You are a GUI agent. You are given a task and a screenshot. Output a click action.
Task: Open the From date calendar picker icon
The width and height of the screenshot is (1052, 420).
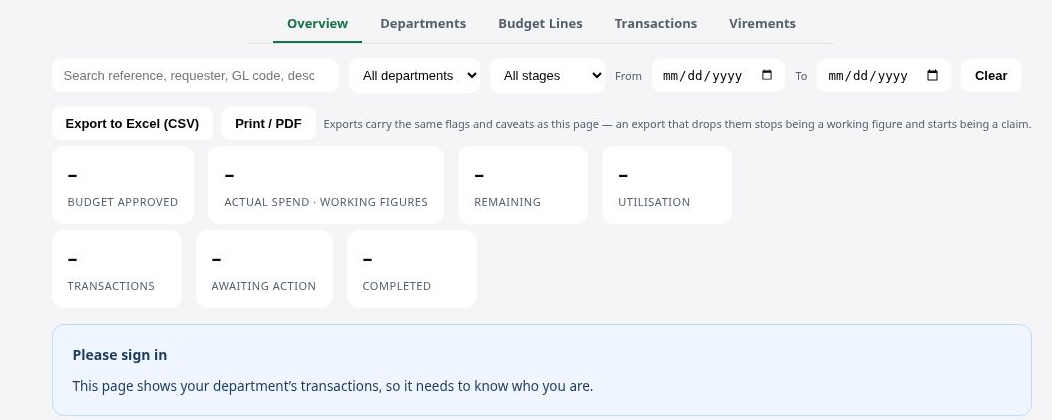pyautogui.click(x=767, y=75)
